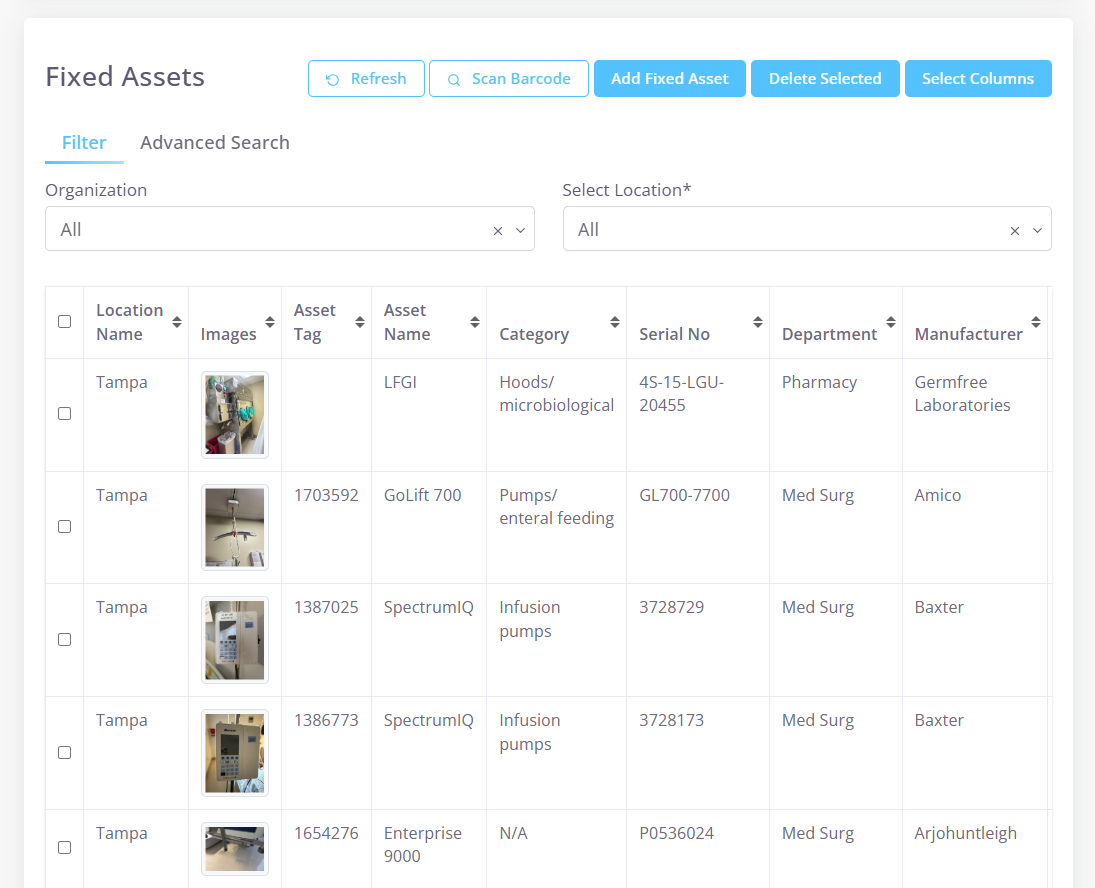Click the Refresh button
Viewport: 1095px width, 888px height.
(x=366, y=79)
